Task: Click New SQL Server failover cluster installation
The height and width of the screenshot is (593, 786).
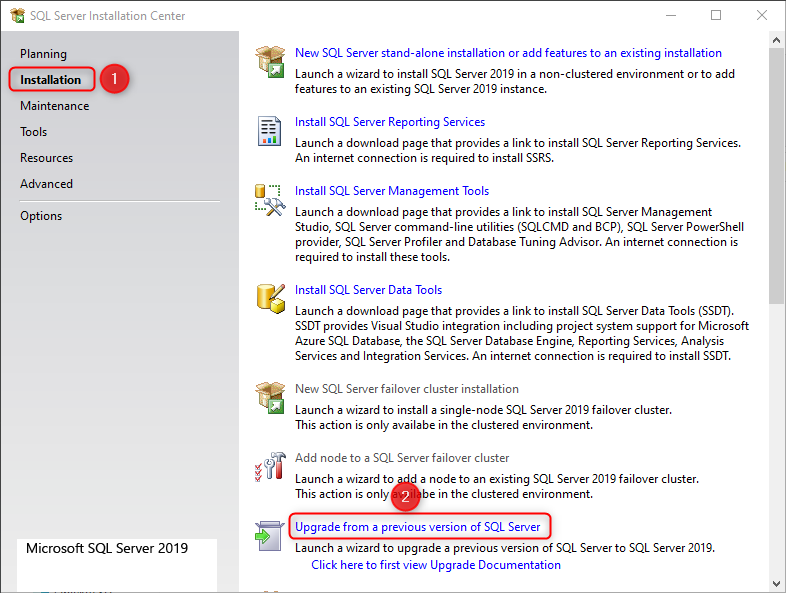Action: pyautogui.click(x=407, y=389)
